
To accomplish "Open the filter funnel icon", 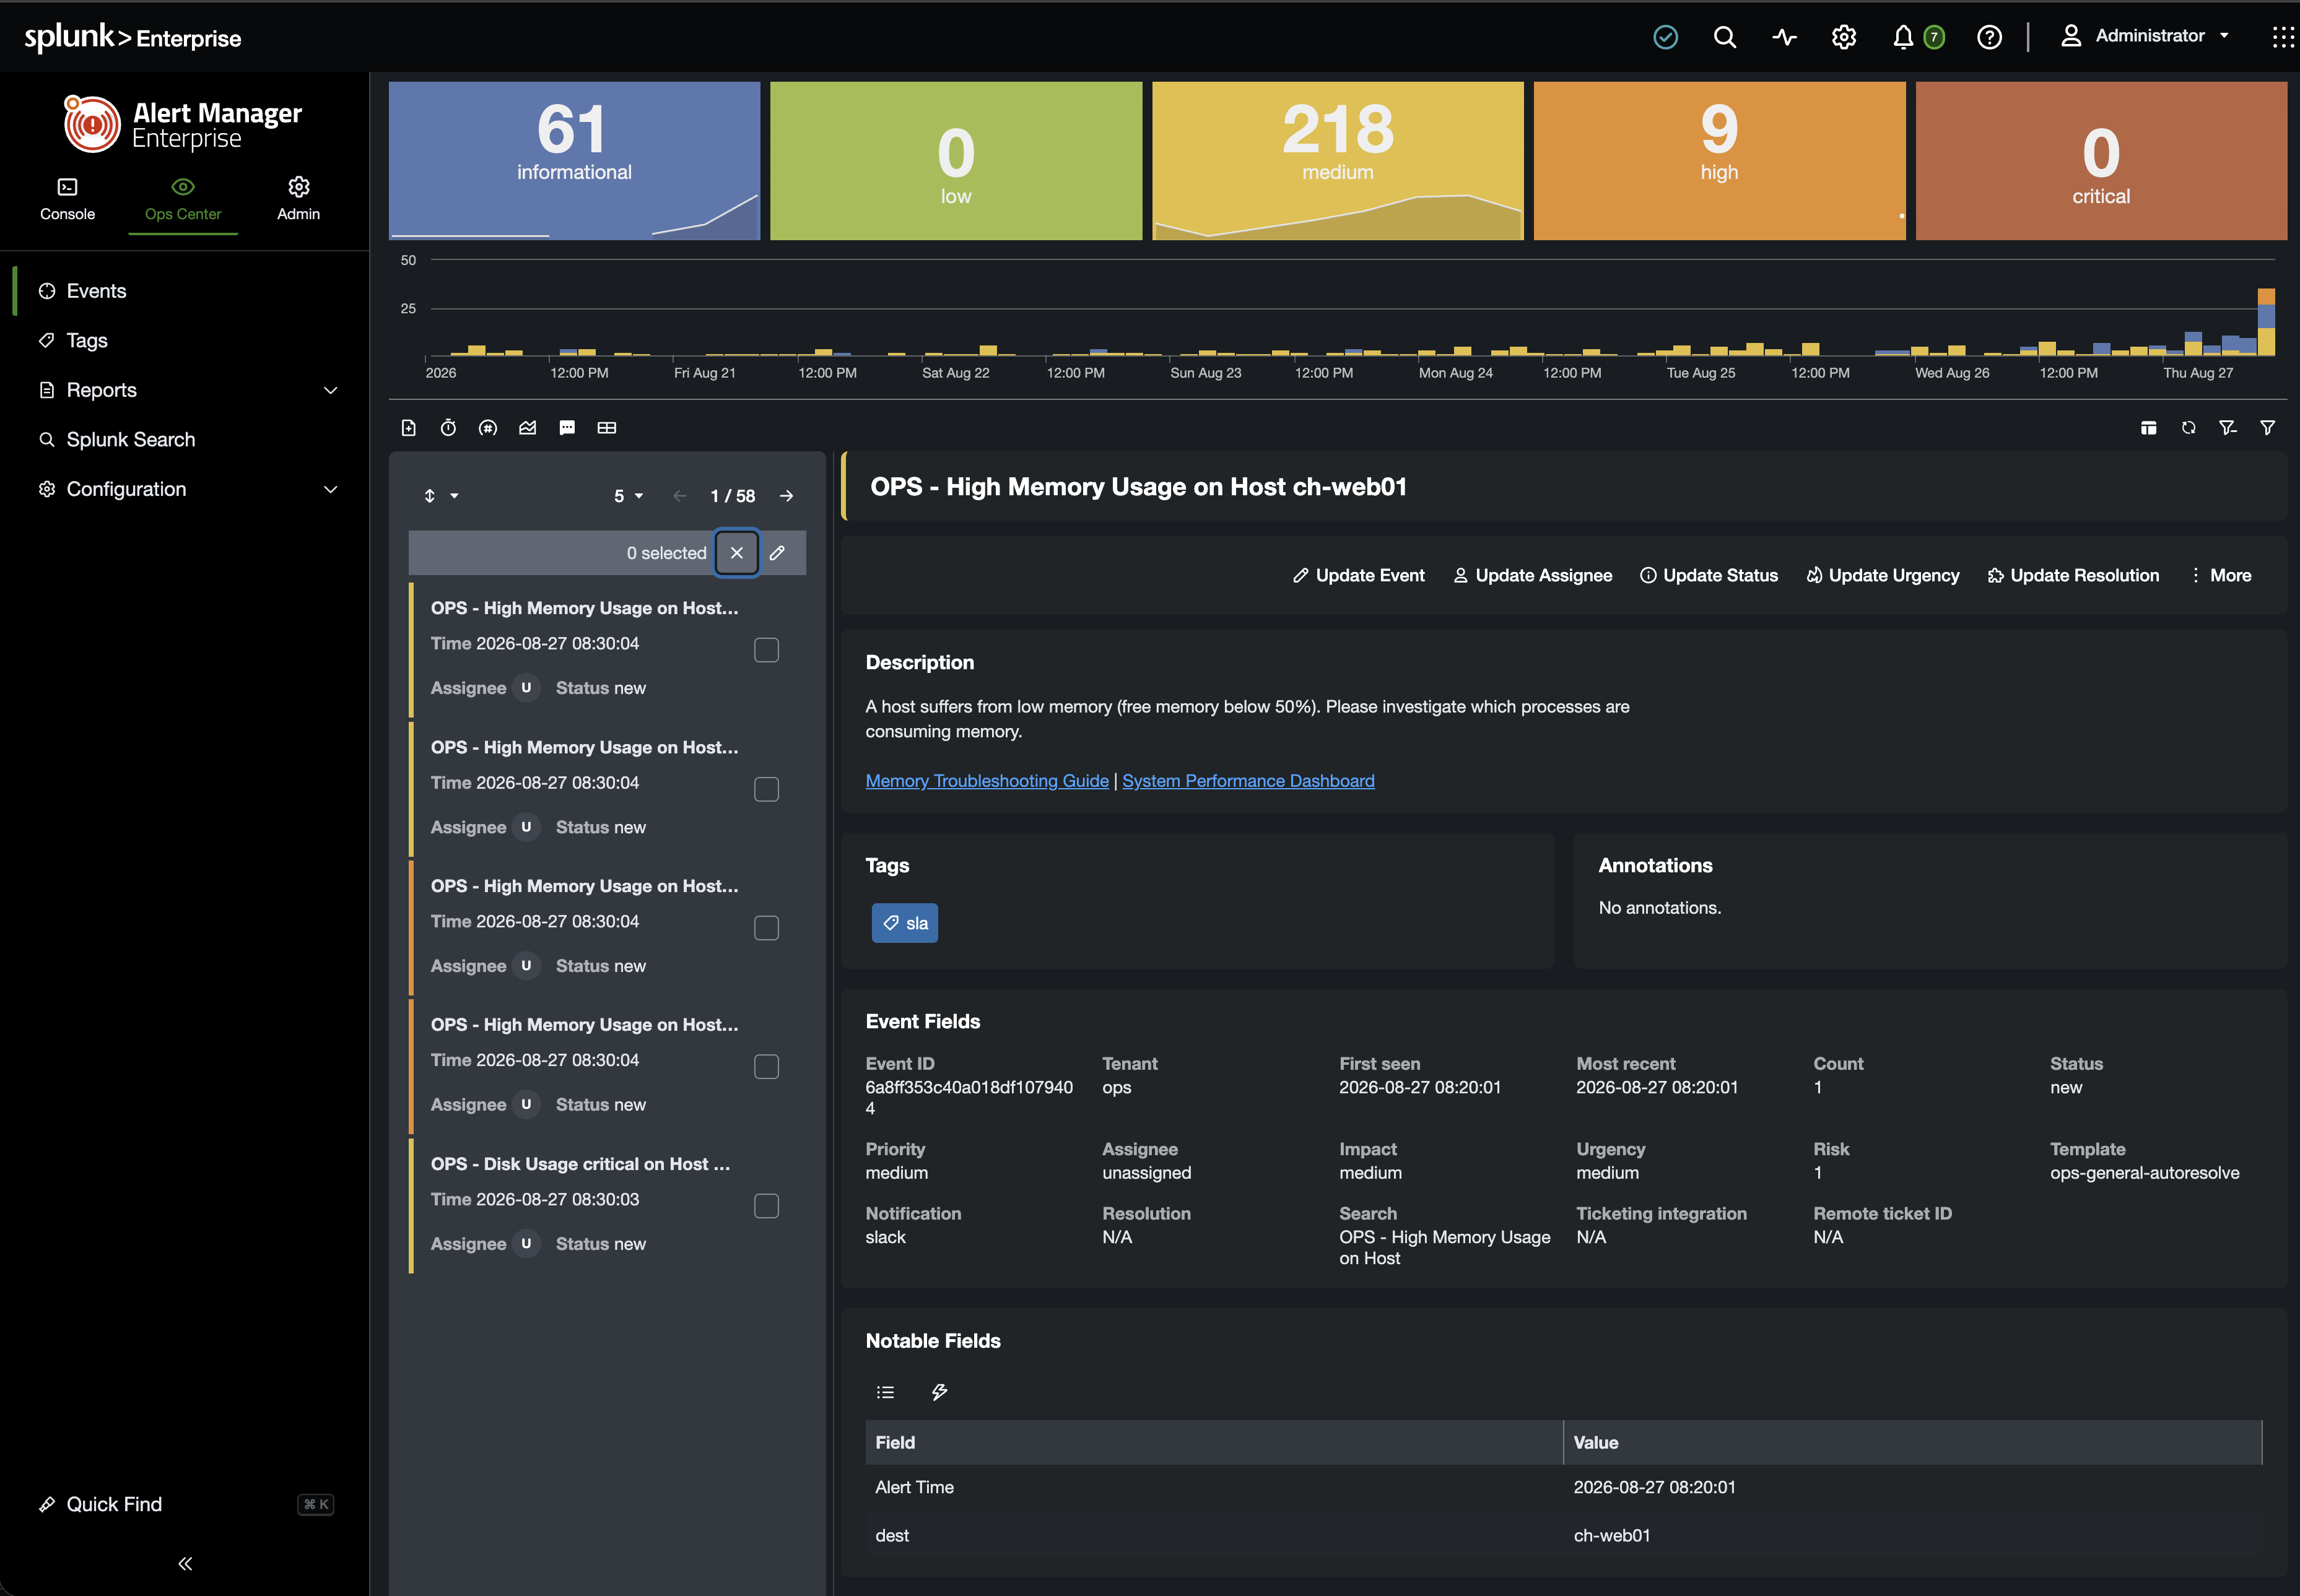I will 2268,428.
